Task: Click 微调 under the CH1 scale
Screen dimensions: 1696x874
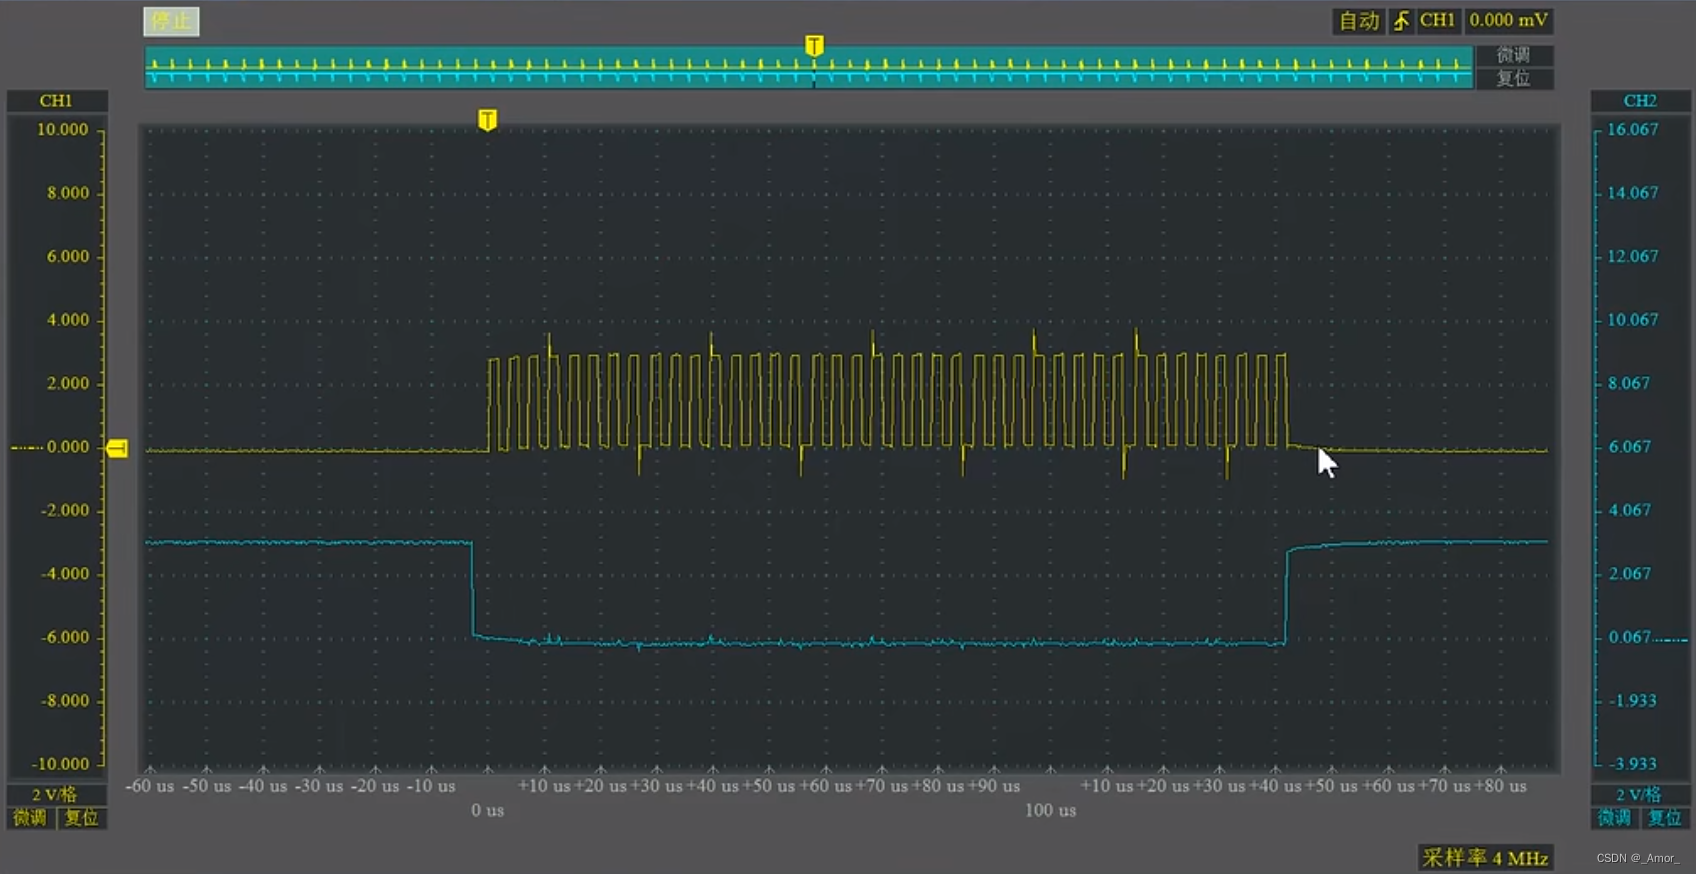Action: pos(30,818)
